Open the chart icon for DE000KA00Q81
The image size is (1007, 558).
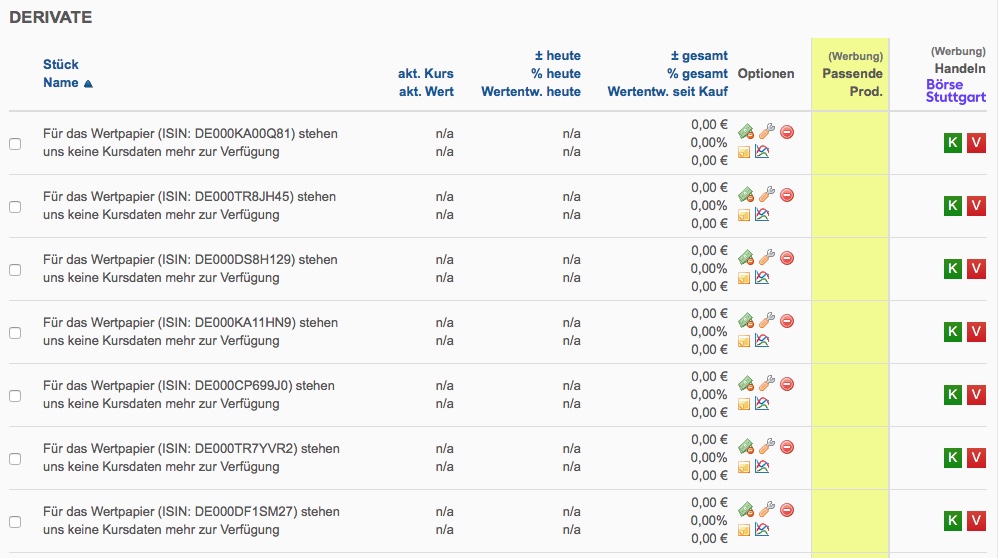[x=762, y=152]
